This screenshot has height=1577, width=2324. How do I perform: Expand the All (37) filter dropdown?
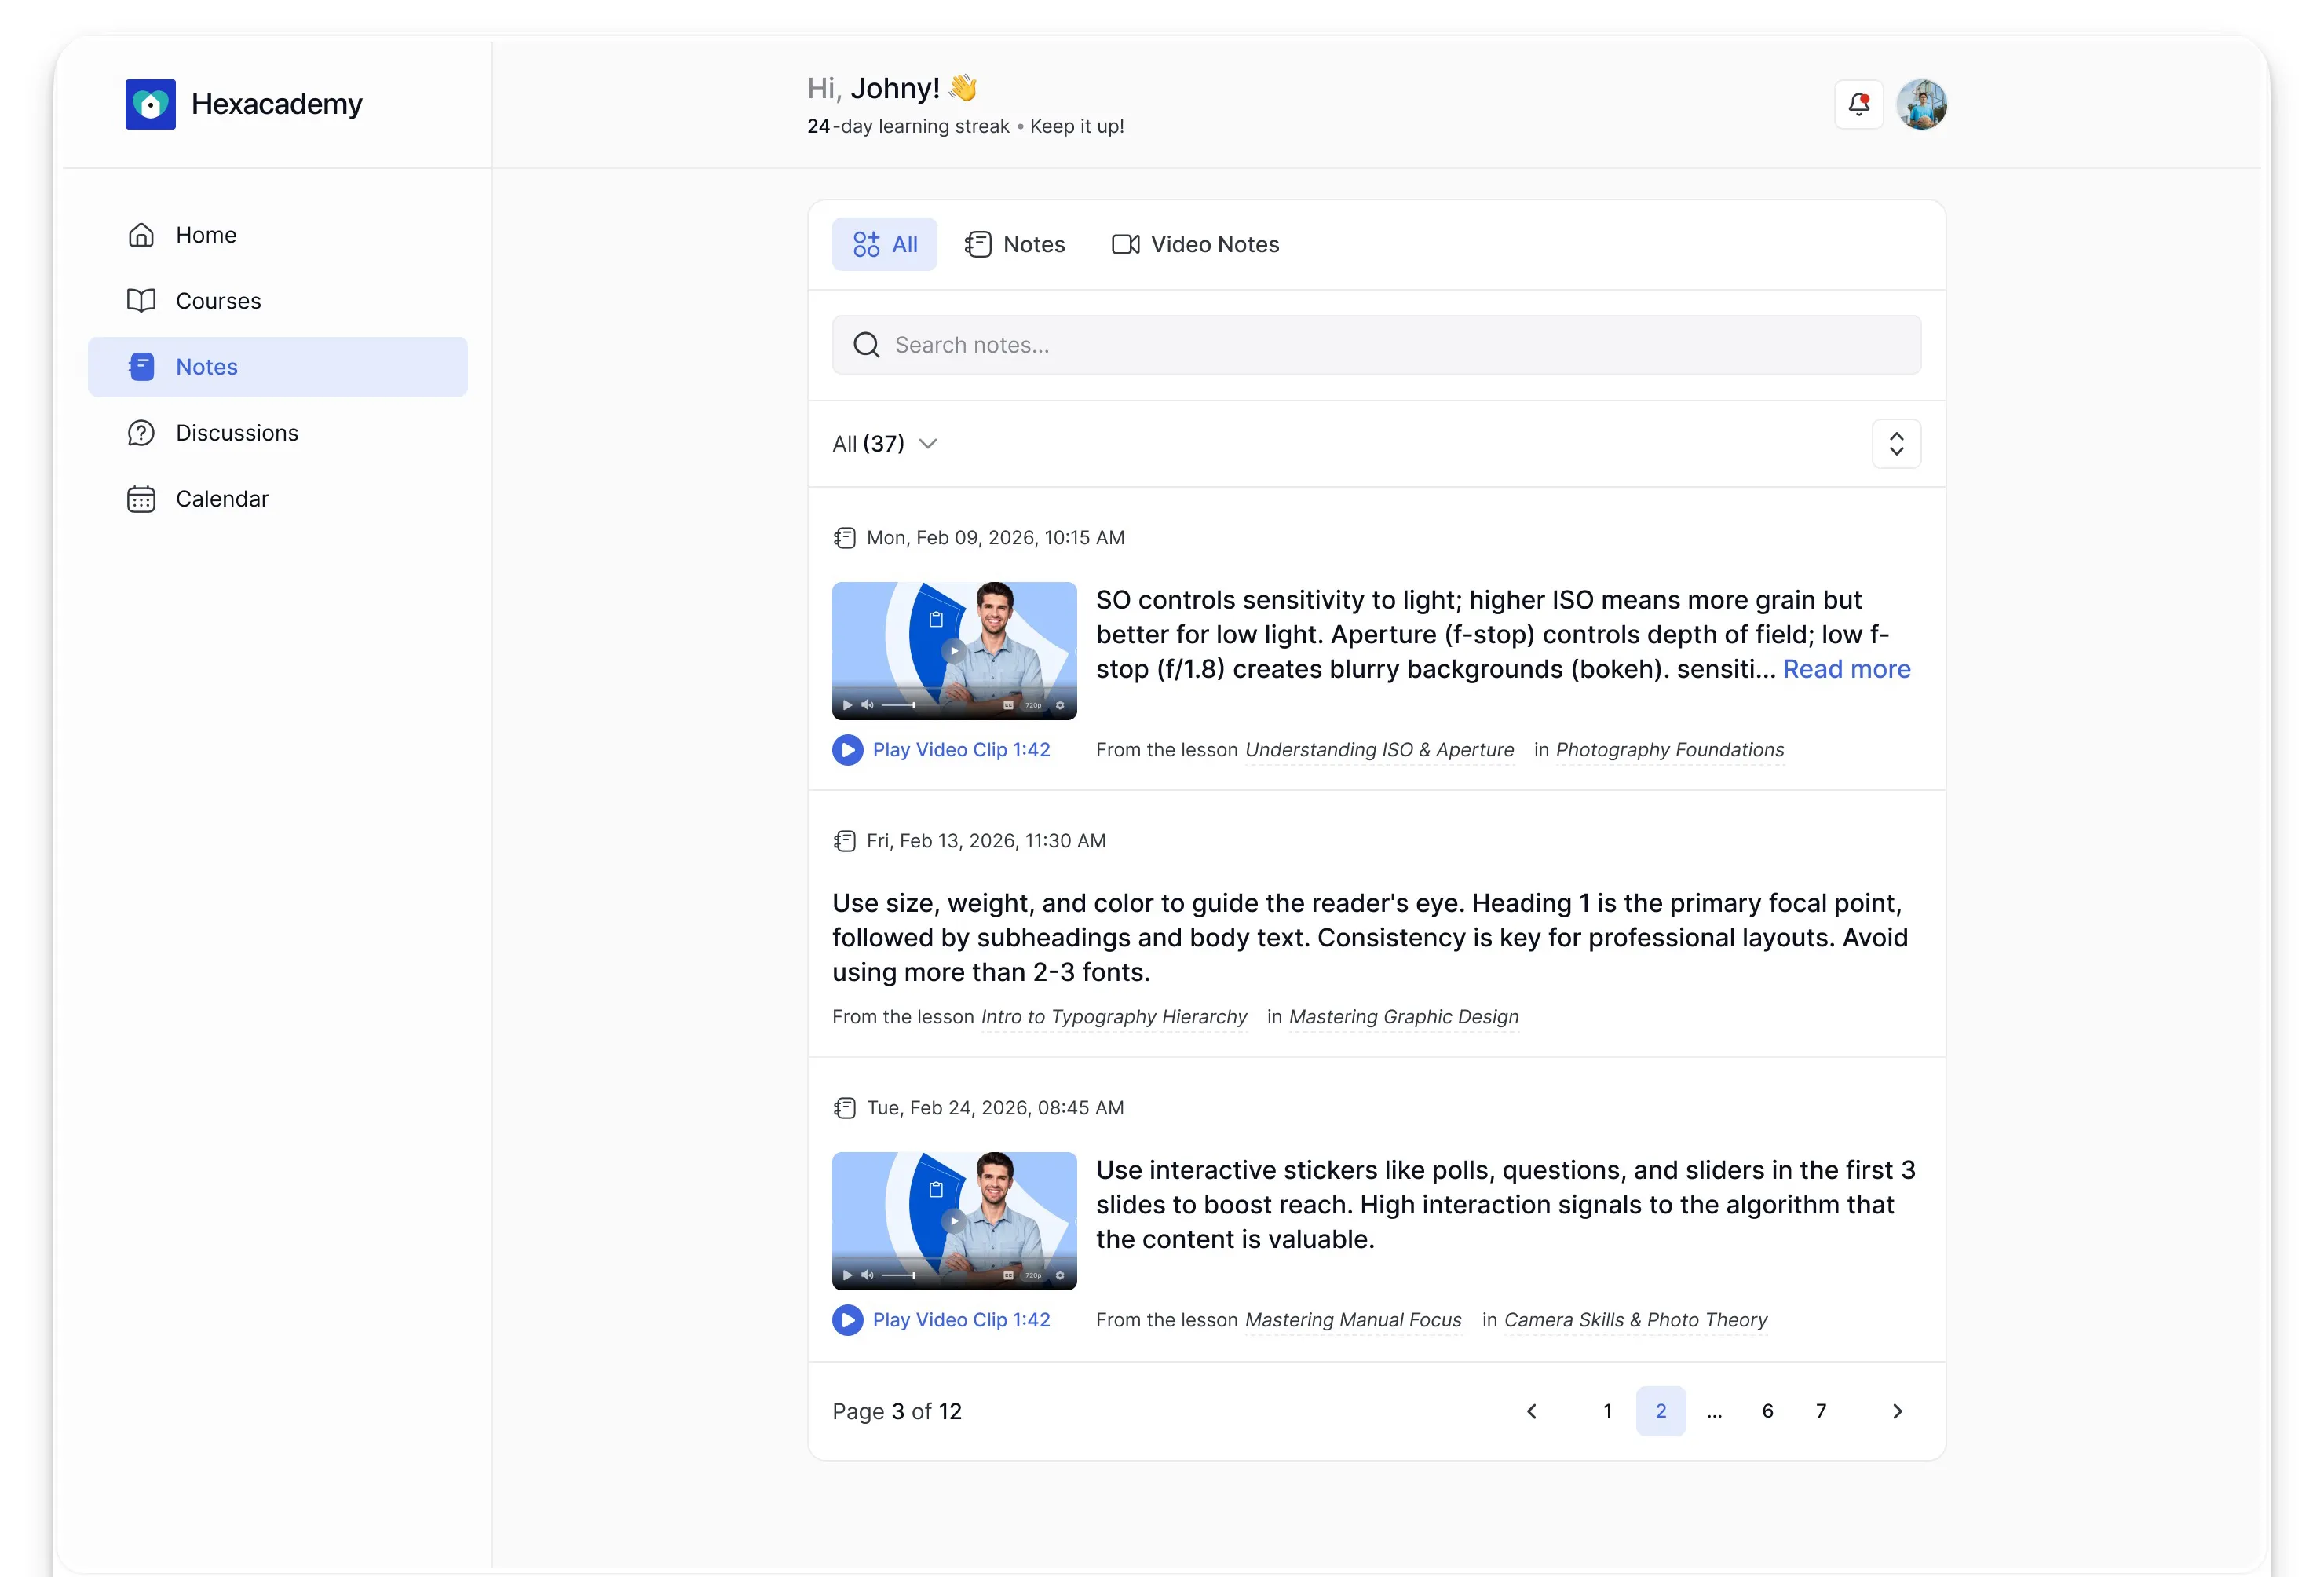(885, 444)
